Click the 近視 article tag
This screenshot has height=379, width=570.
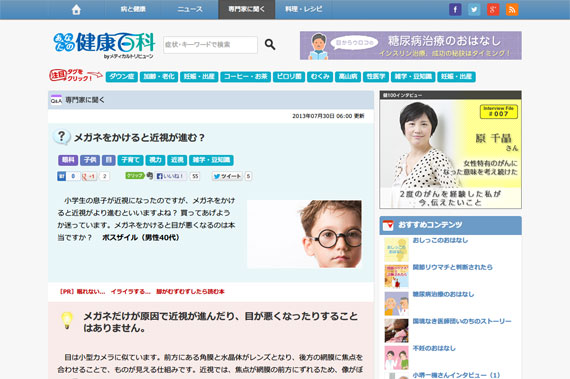[177, 160]
